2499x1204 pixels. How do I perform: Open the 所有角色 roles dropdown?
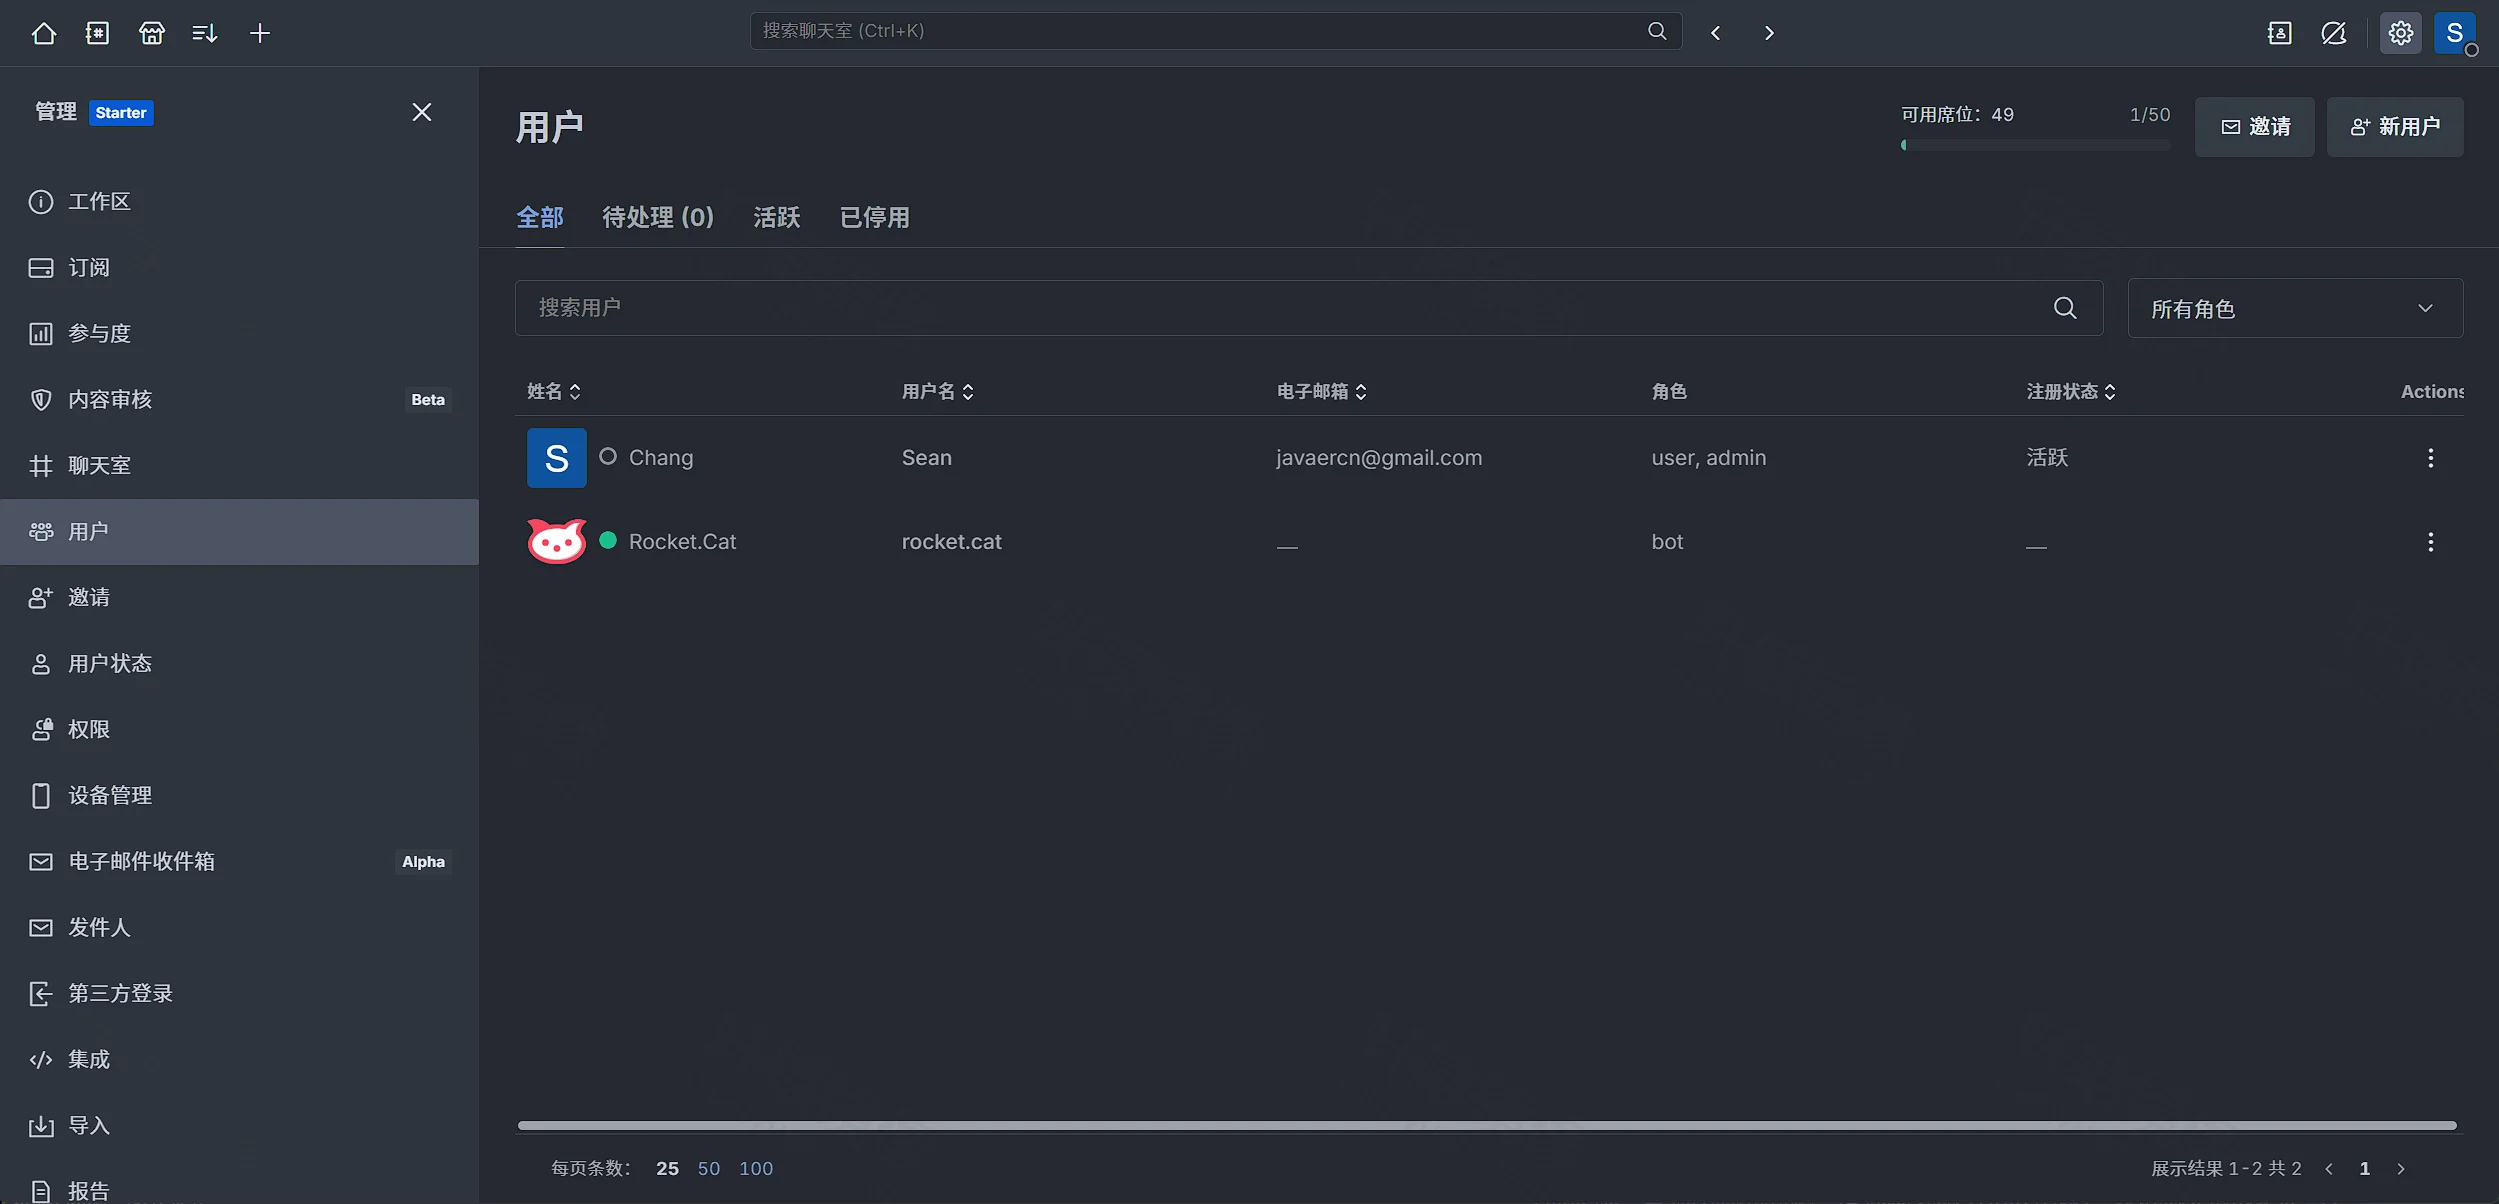tap(2295, 308)
